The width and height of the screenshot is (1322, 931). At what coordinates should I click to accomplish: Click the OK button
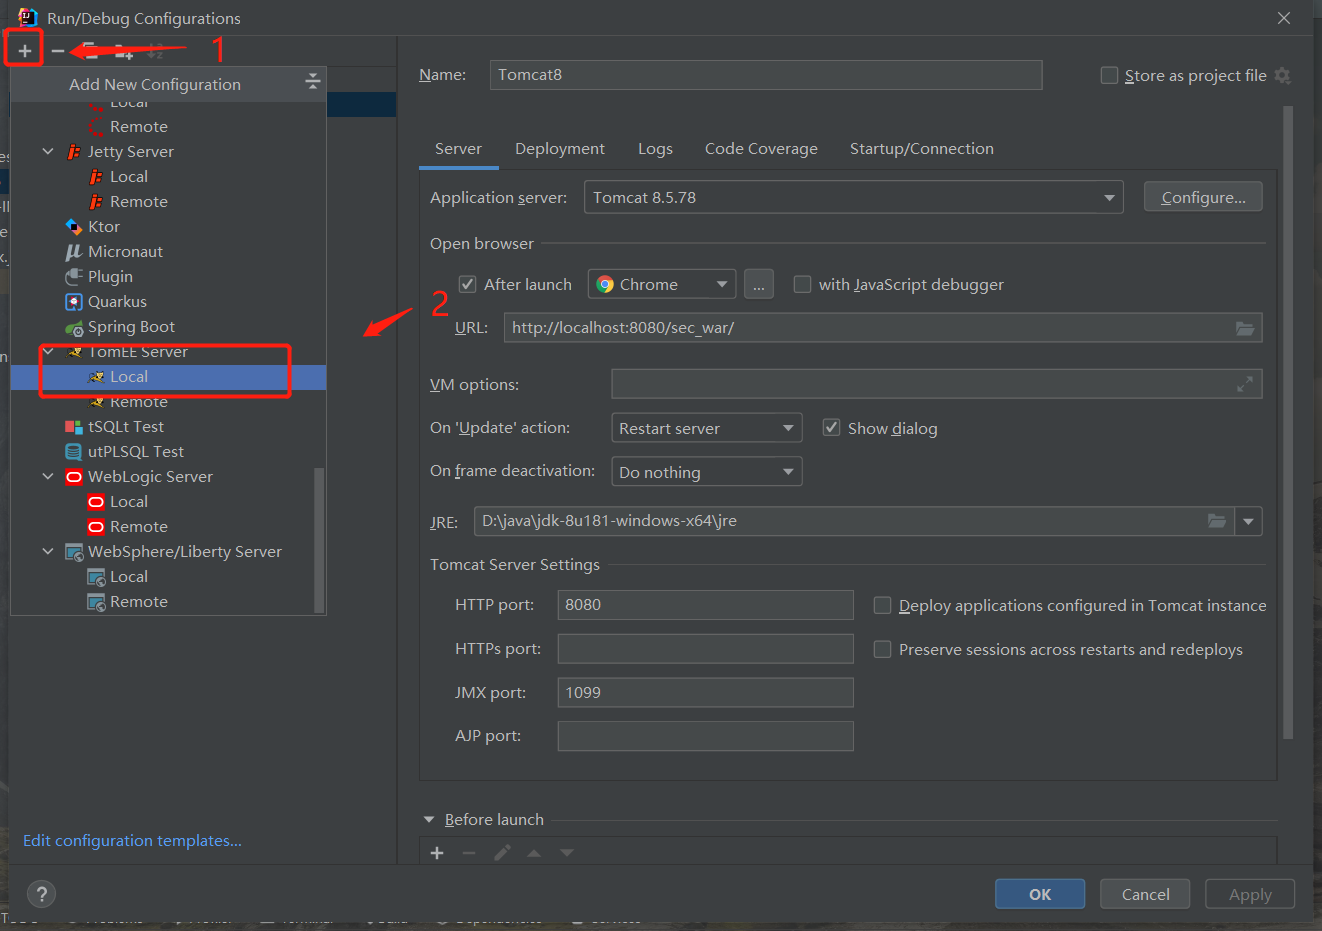1040,894
